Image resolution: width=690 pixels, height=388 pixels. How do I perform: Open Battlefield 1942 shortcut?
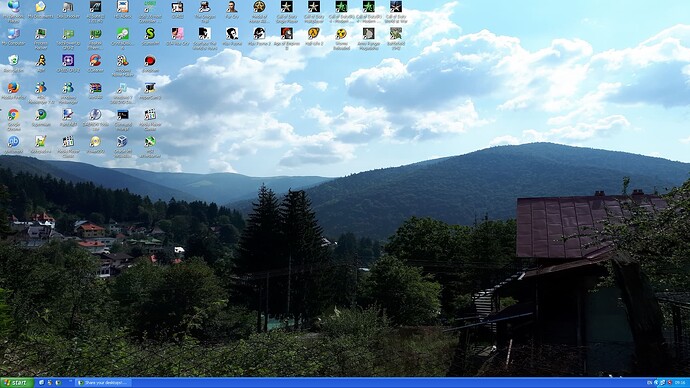click(x=396, y=34)
